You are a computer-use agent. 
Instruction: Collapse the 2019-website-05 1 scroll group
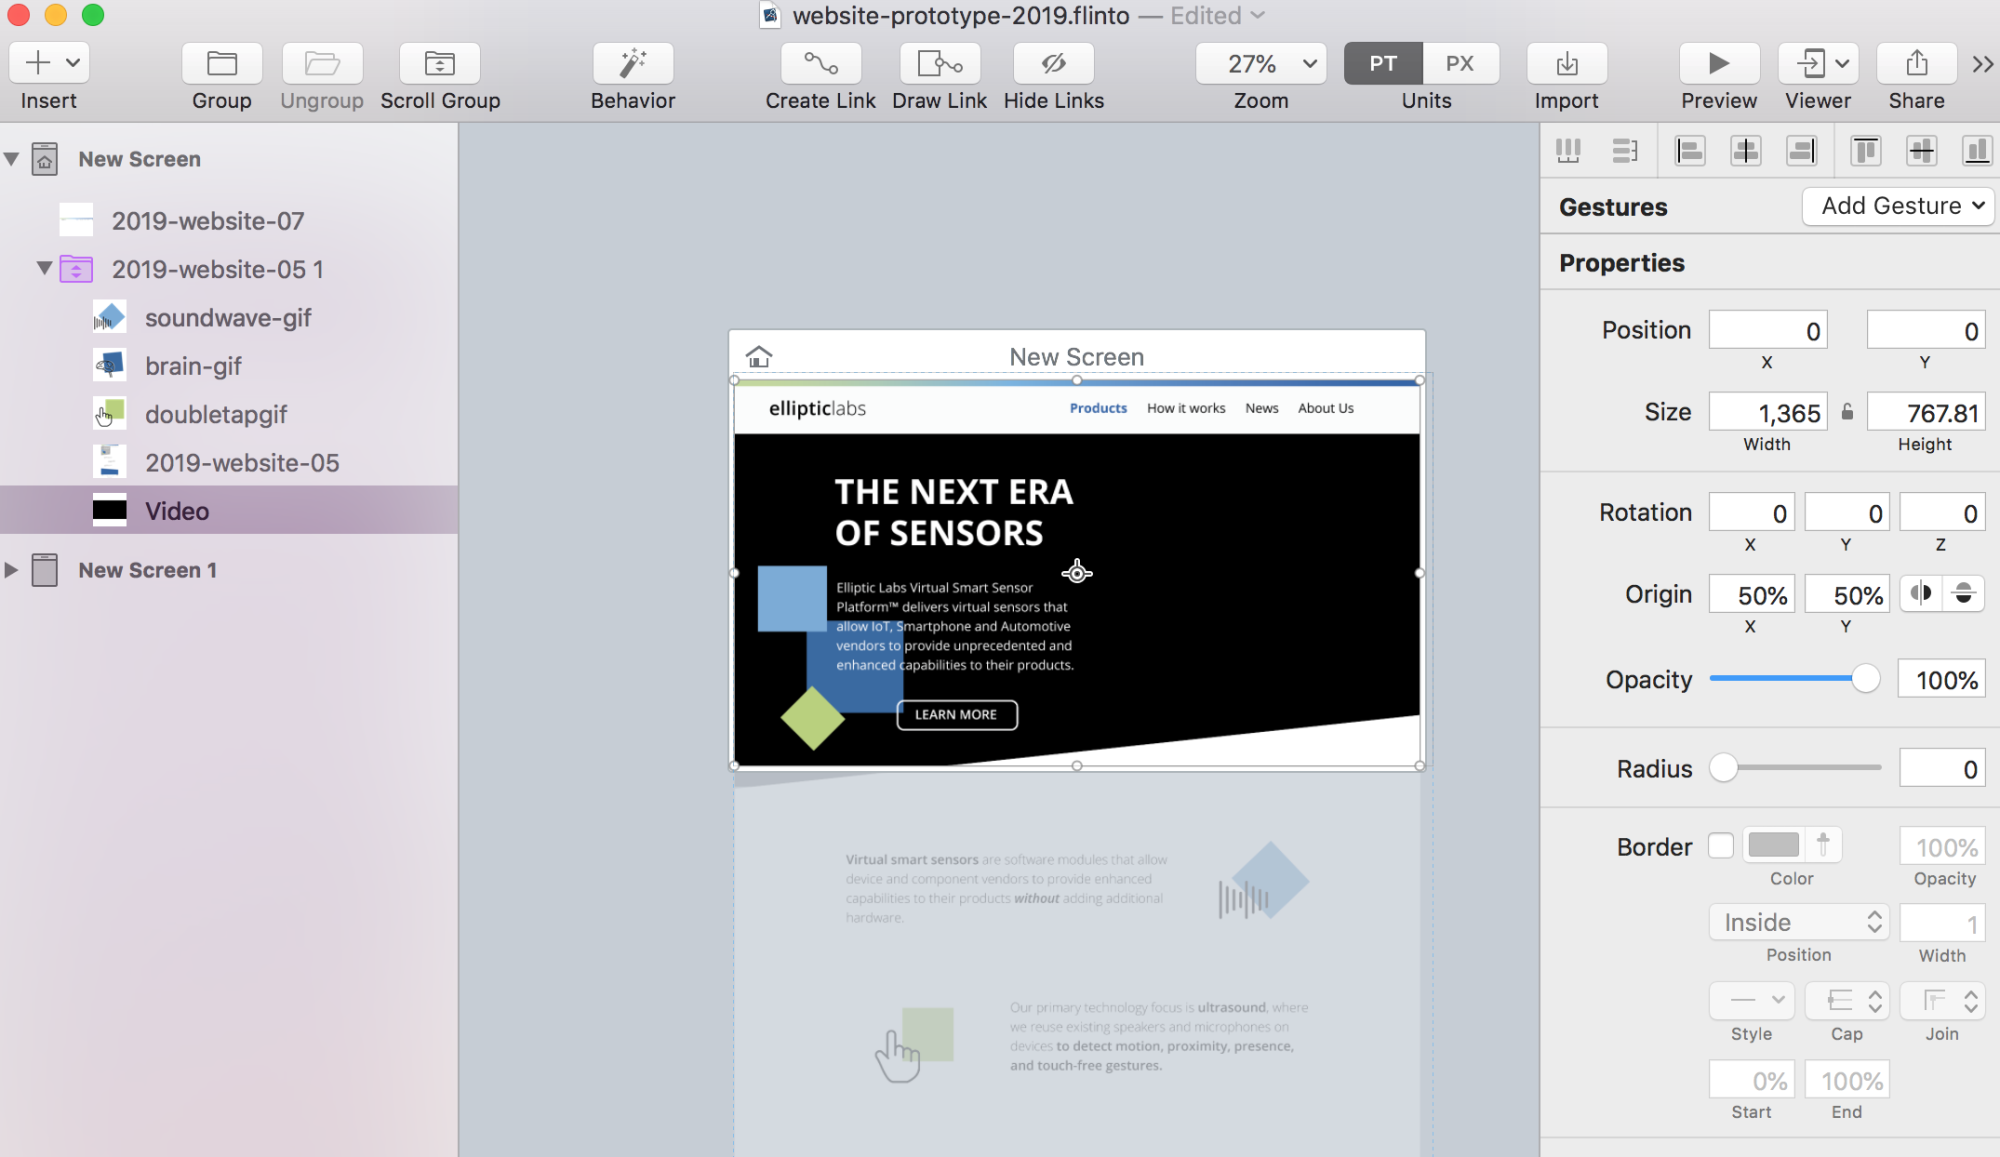pos(44,268)
